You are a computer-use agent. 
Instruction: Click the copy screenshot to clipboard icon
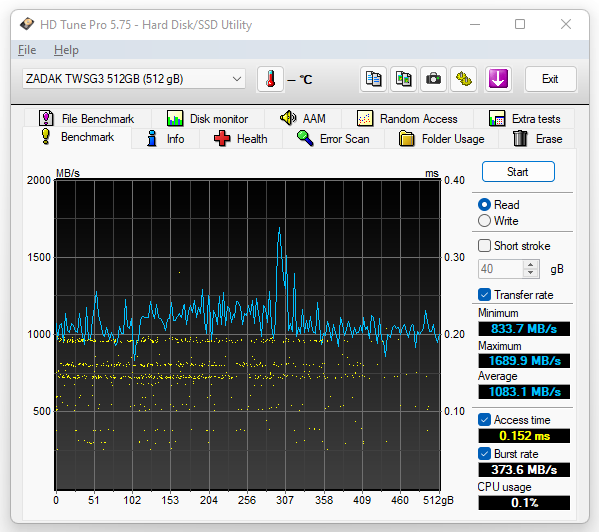(403, 79)
